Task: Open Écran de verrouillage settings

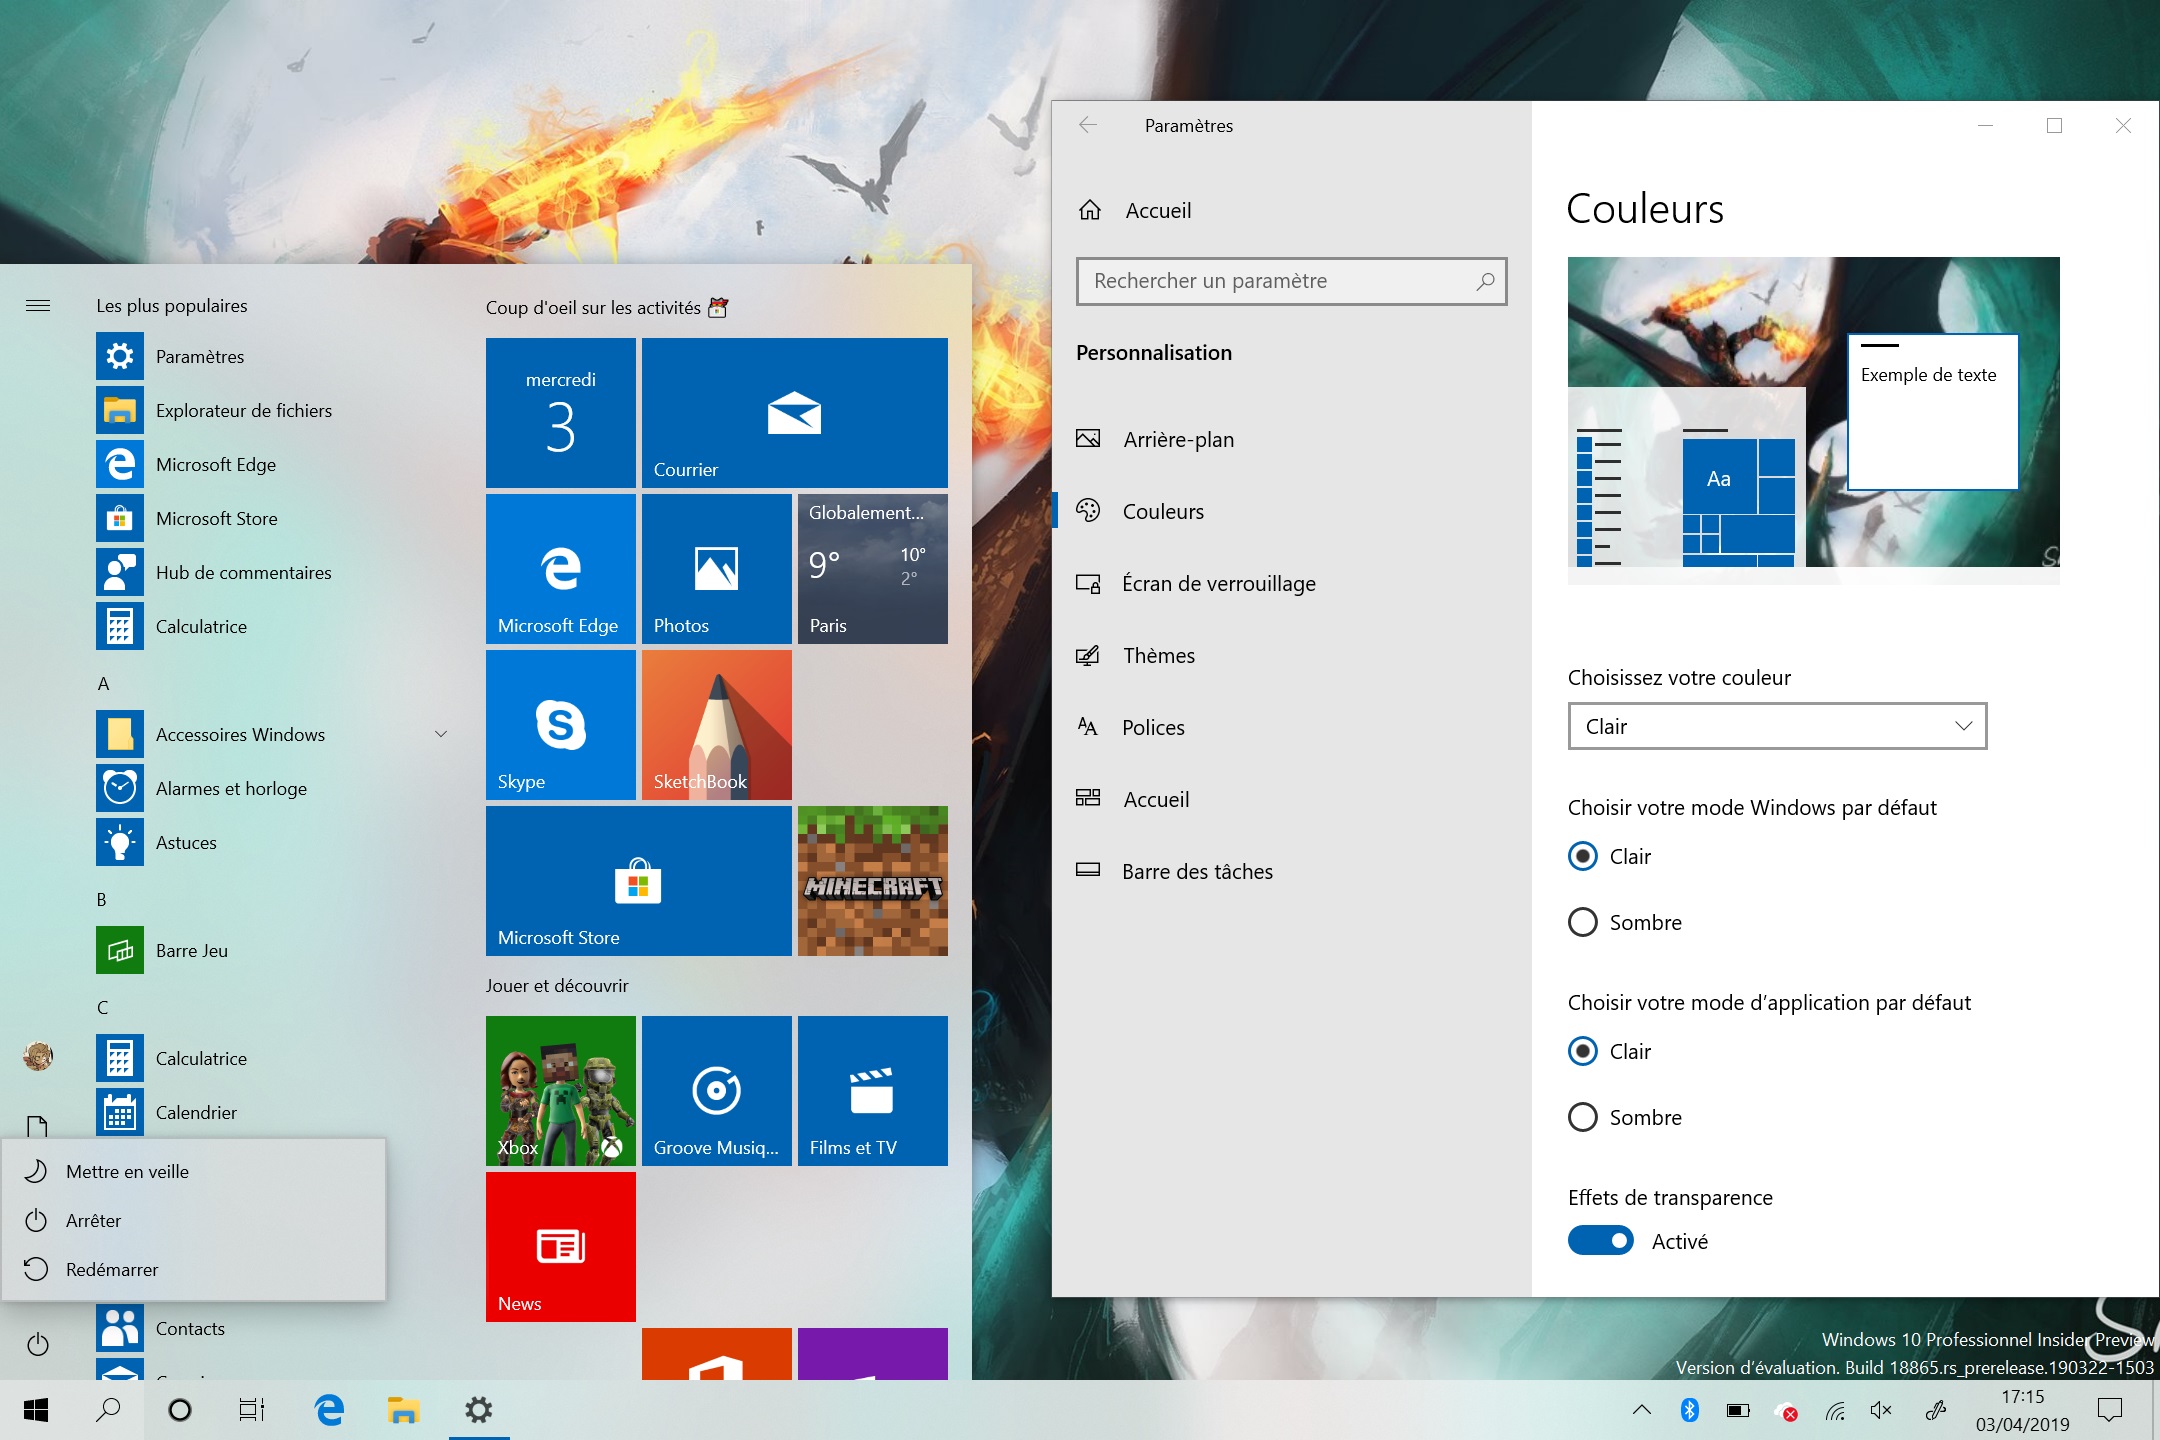Action: pyautogui.click(x=1218, y=583)
